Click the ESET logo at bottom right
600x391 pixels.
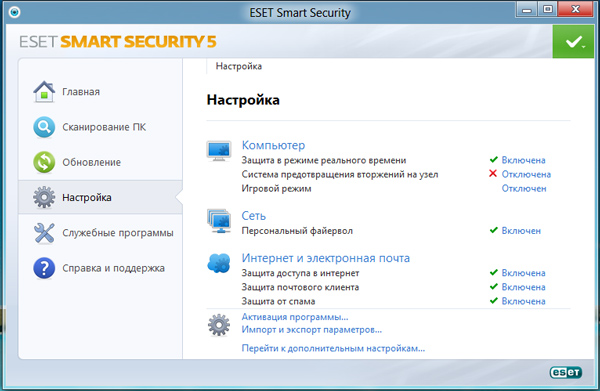point(566,372)
